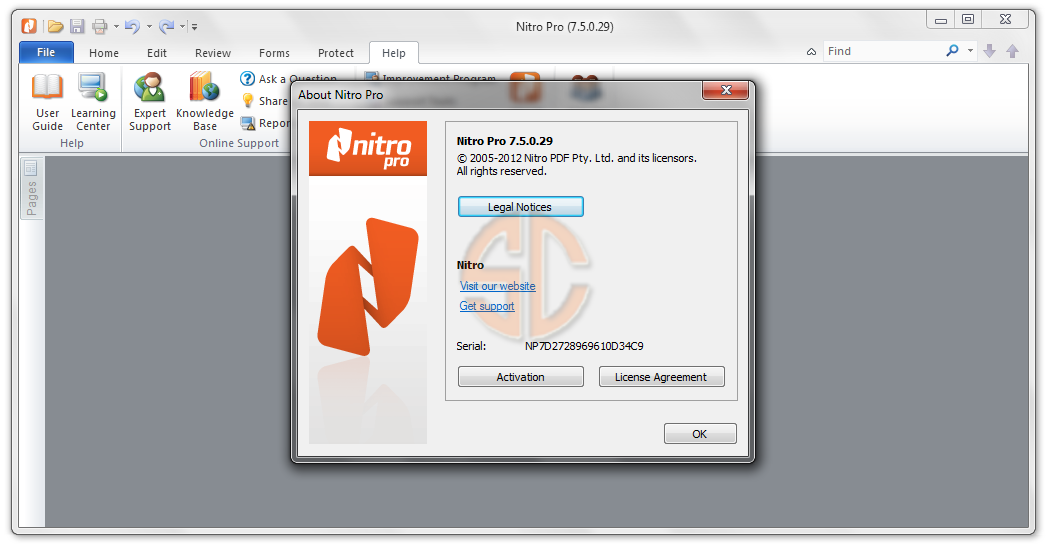Maximize the Nitro Pro main window
This screenshot has width=1048, height=548.
click(x=968, y=20)
